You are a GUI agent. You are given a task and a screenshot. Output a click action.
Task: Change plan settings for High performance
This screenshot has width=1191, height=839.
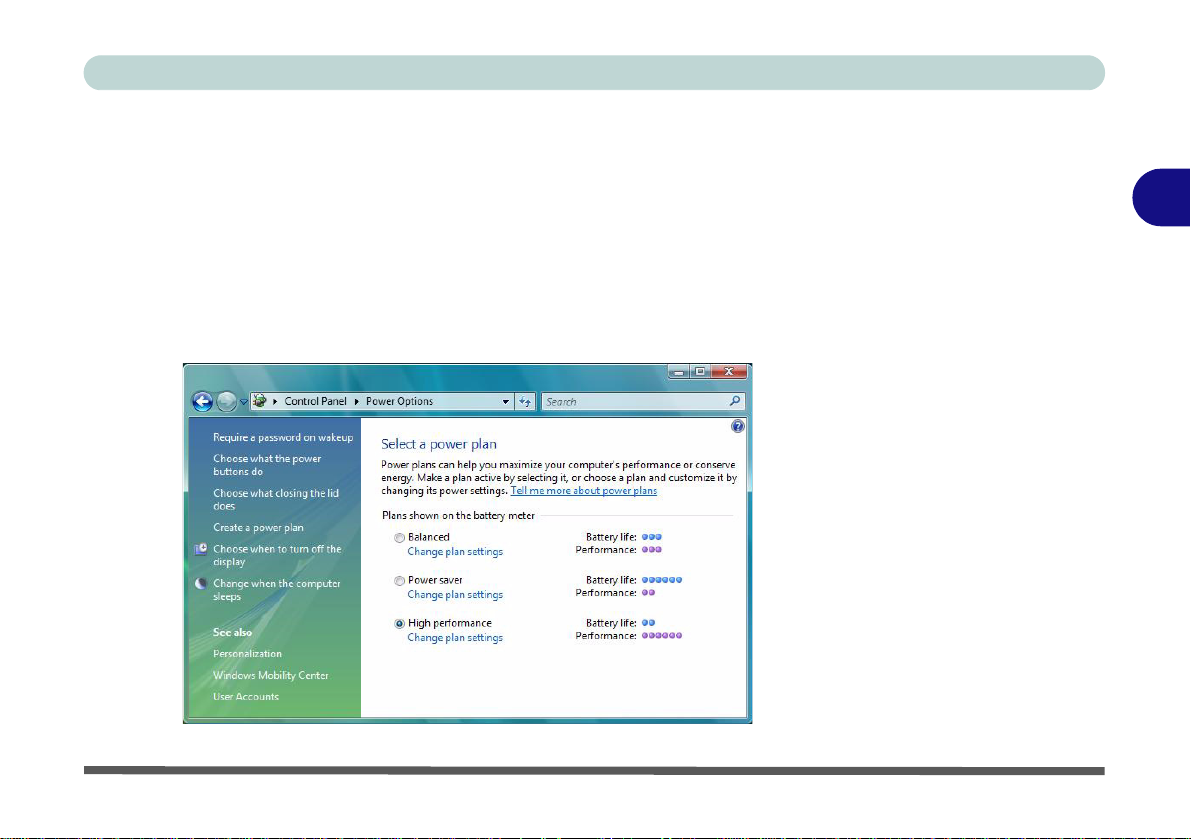[x=455, y=638]
